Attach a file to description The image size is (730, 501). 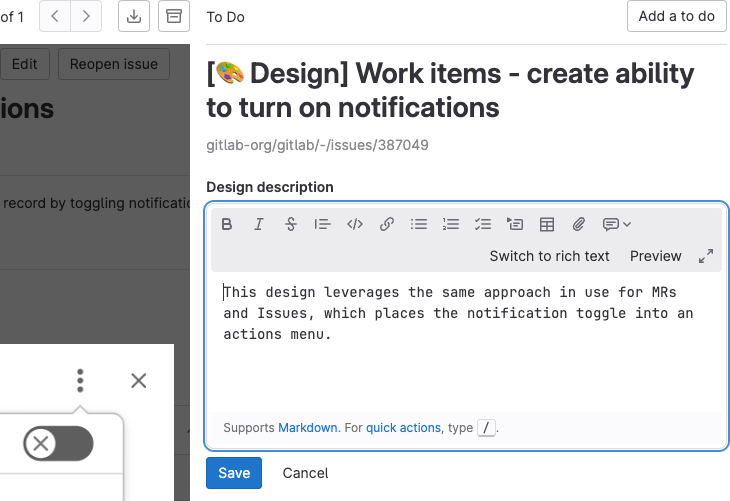[x=579, y=224]
